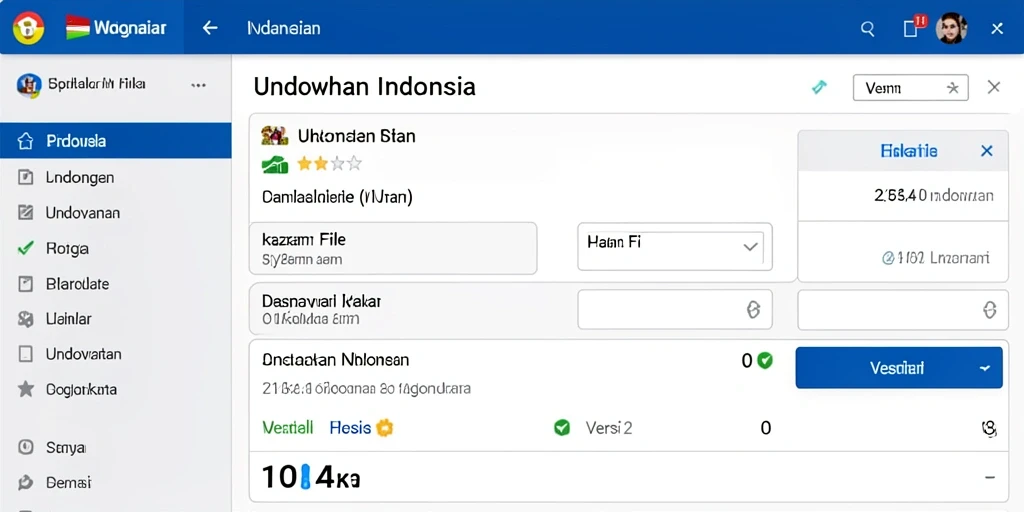
Task: Click the green Vesriall link
Action: (287, 428)
